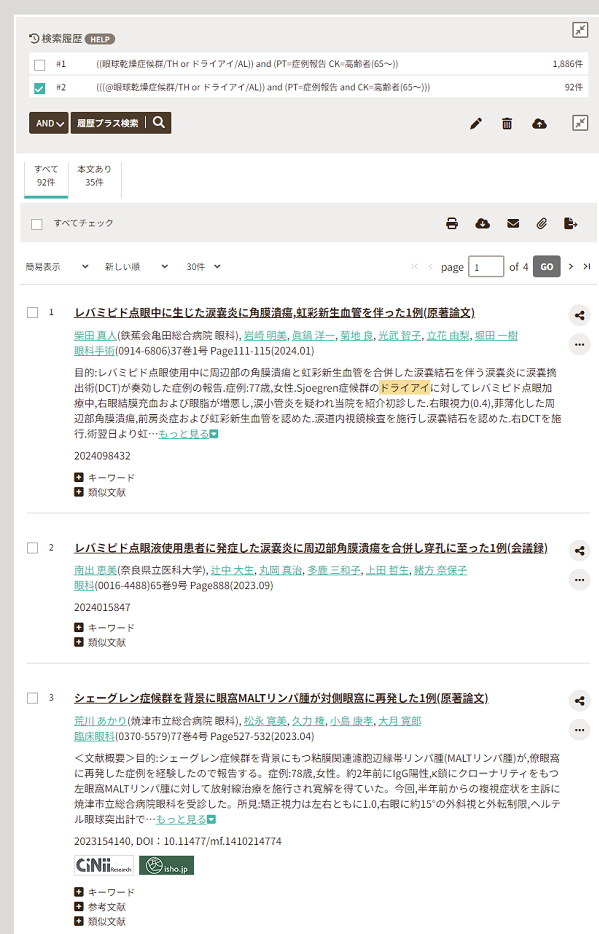This screenshot has width=599, height=934.
Task: Open journal link 眼科 in result 2
Action: pyautogui.click(x=84, y=586)
